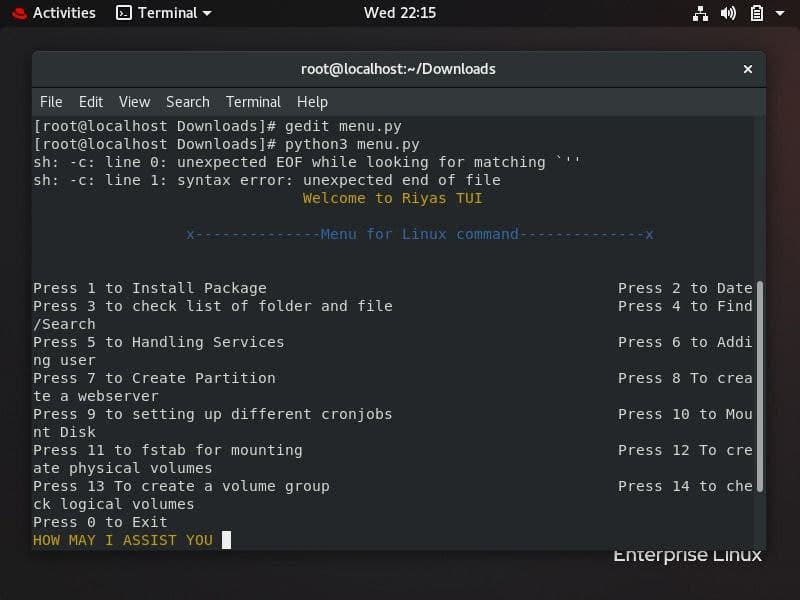Click the speaker volume icon in system tray
The height and width of the screenshot is (600, 800).
tap(727, 13)
